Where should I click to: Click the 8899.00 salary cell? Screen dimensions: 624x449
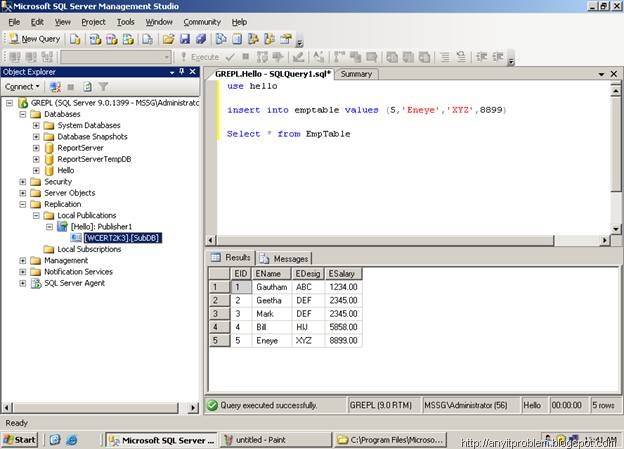click(343, 341)
